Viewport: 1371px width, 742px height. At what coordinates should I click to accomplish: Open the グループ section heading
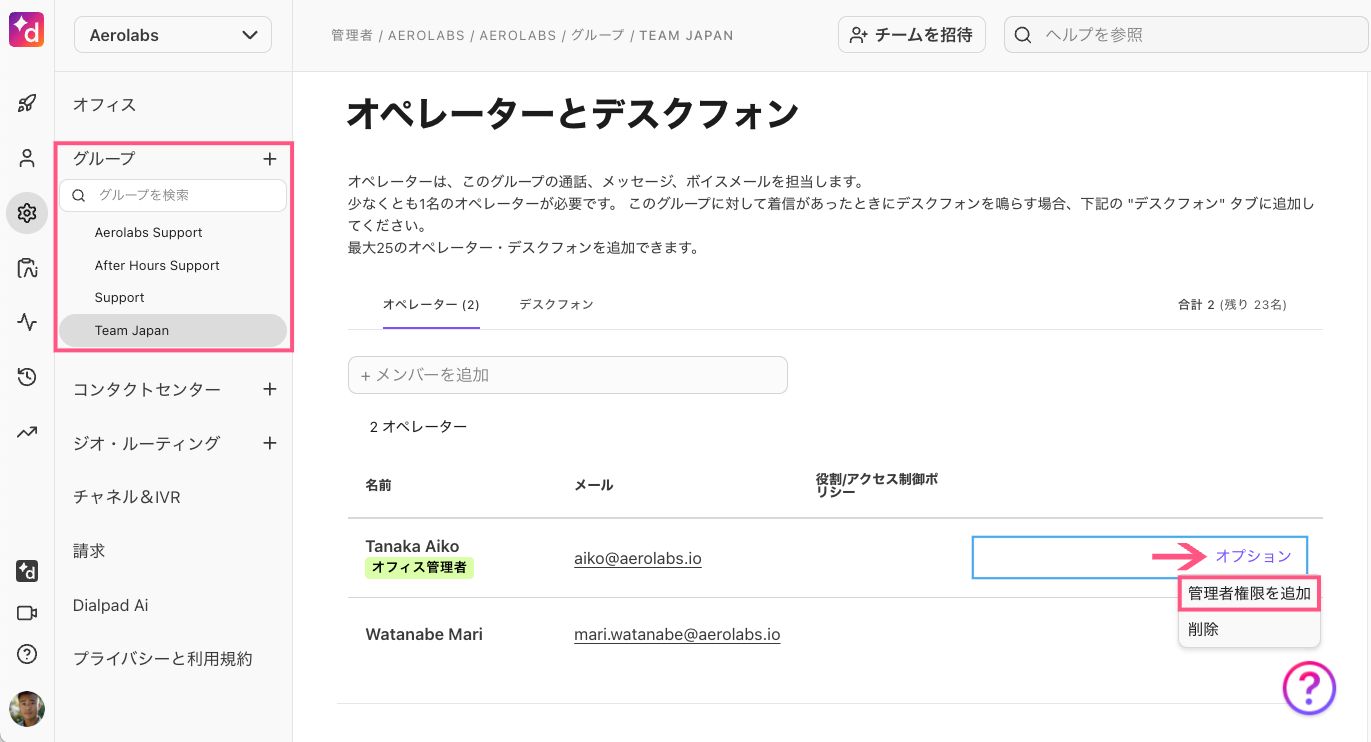click(x=104, y=158)
